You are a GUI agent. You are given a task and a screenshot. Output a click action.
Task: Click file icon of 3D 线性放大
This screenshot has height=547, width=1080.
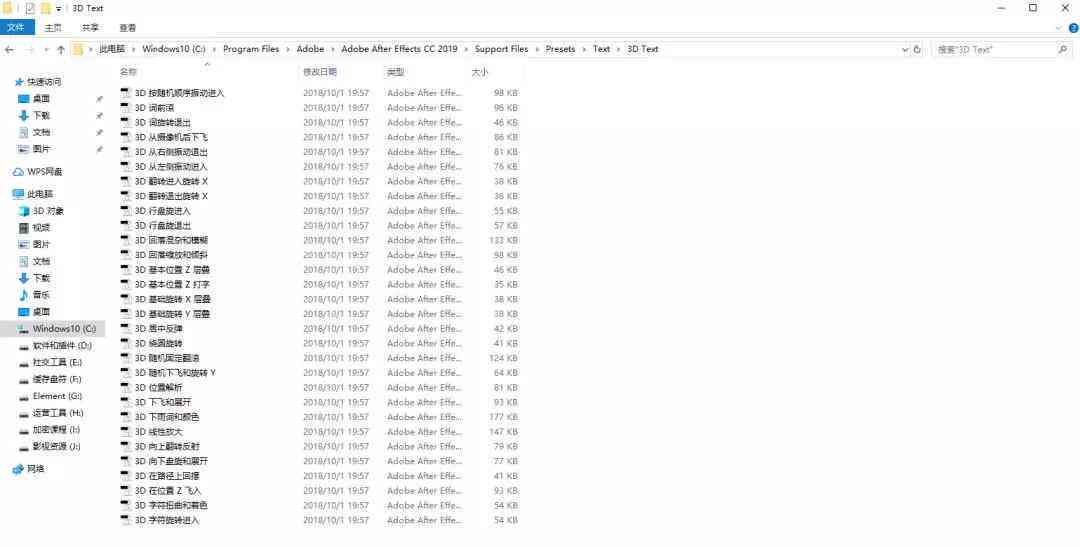pos(125,432)
